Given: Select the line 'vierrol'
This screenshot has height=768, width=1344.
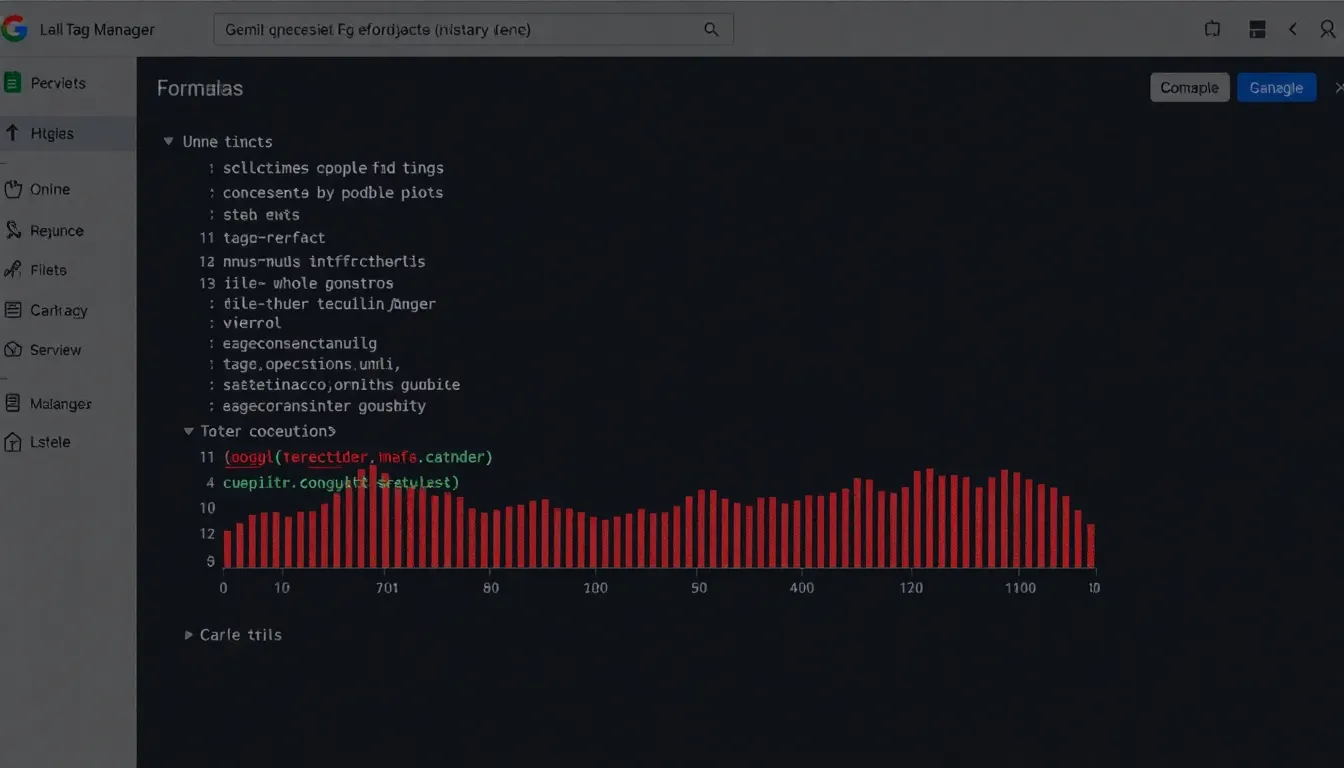Looking at the screenshot, I should pos(252,323).
